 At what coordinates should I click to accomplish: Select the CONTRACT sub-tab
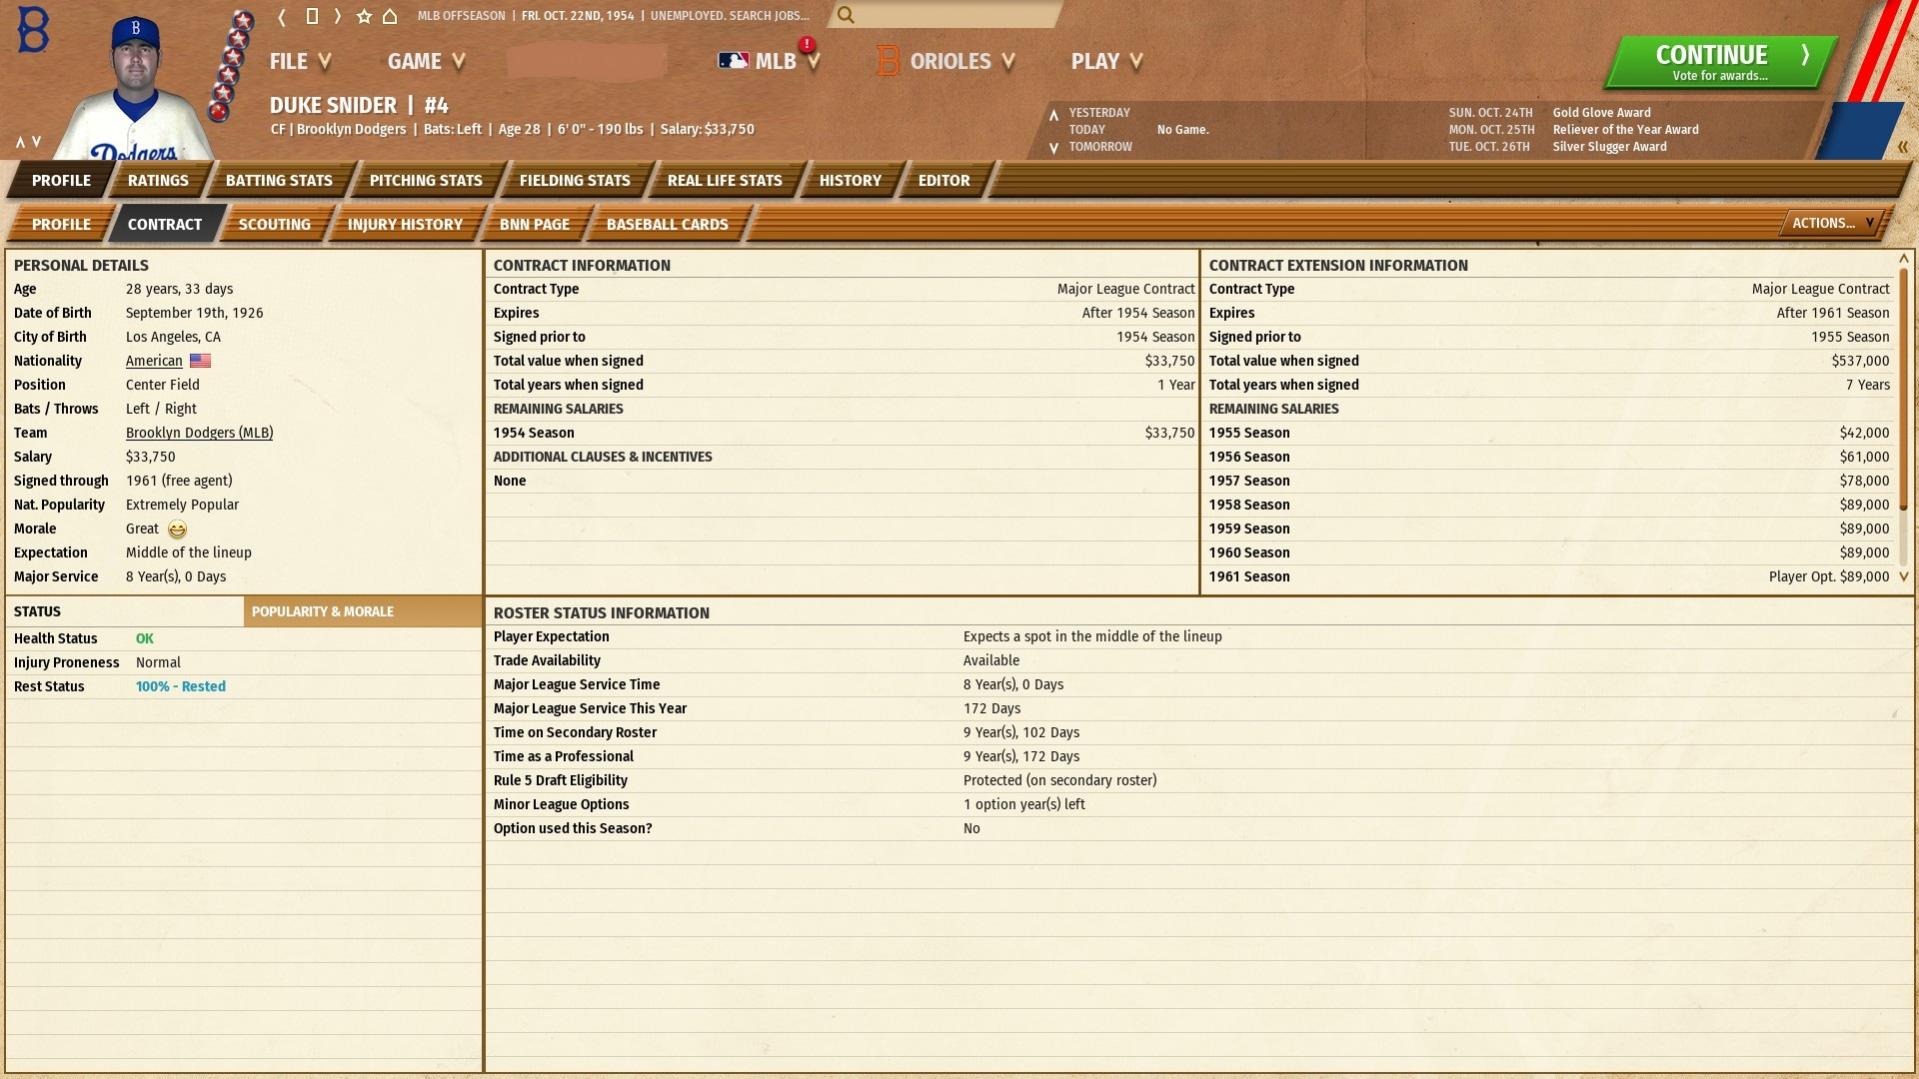click(165, 224)
